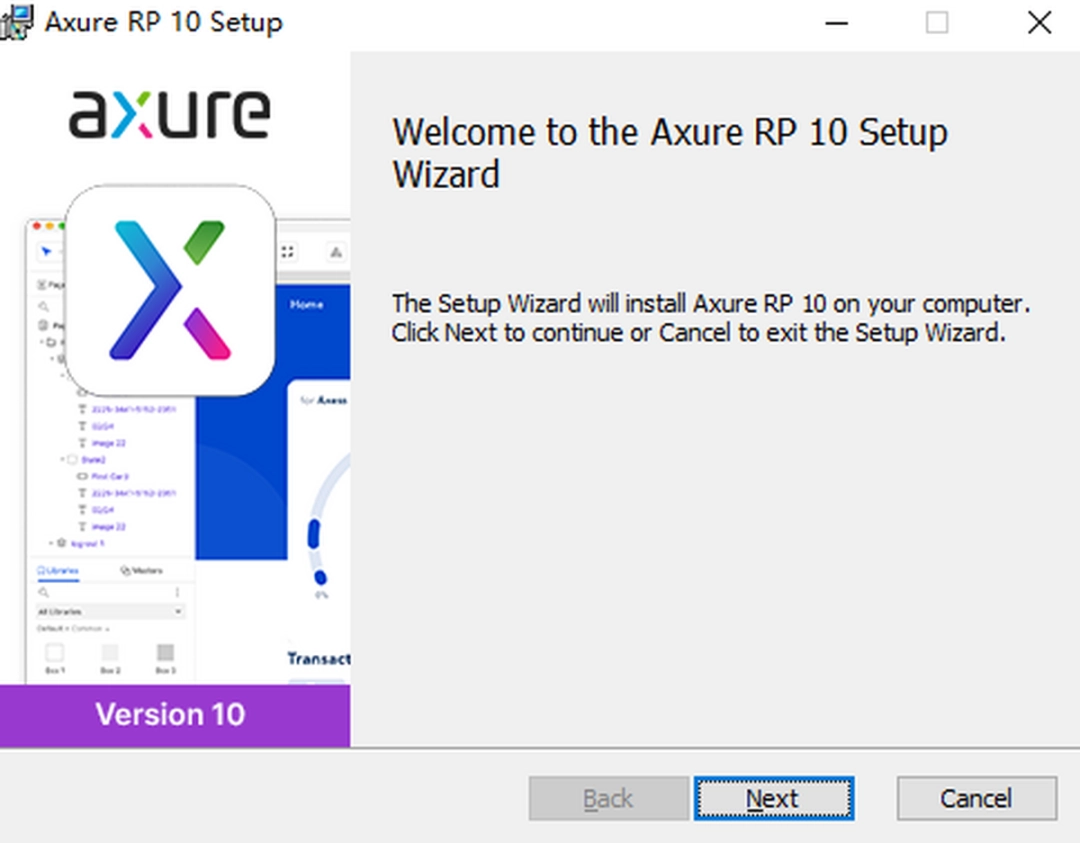Viewport: 1080px width, 843px height.
Task: Click the installer icon in the title bar
Action: pos(16,21)
